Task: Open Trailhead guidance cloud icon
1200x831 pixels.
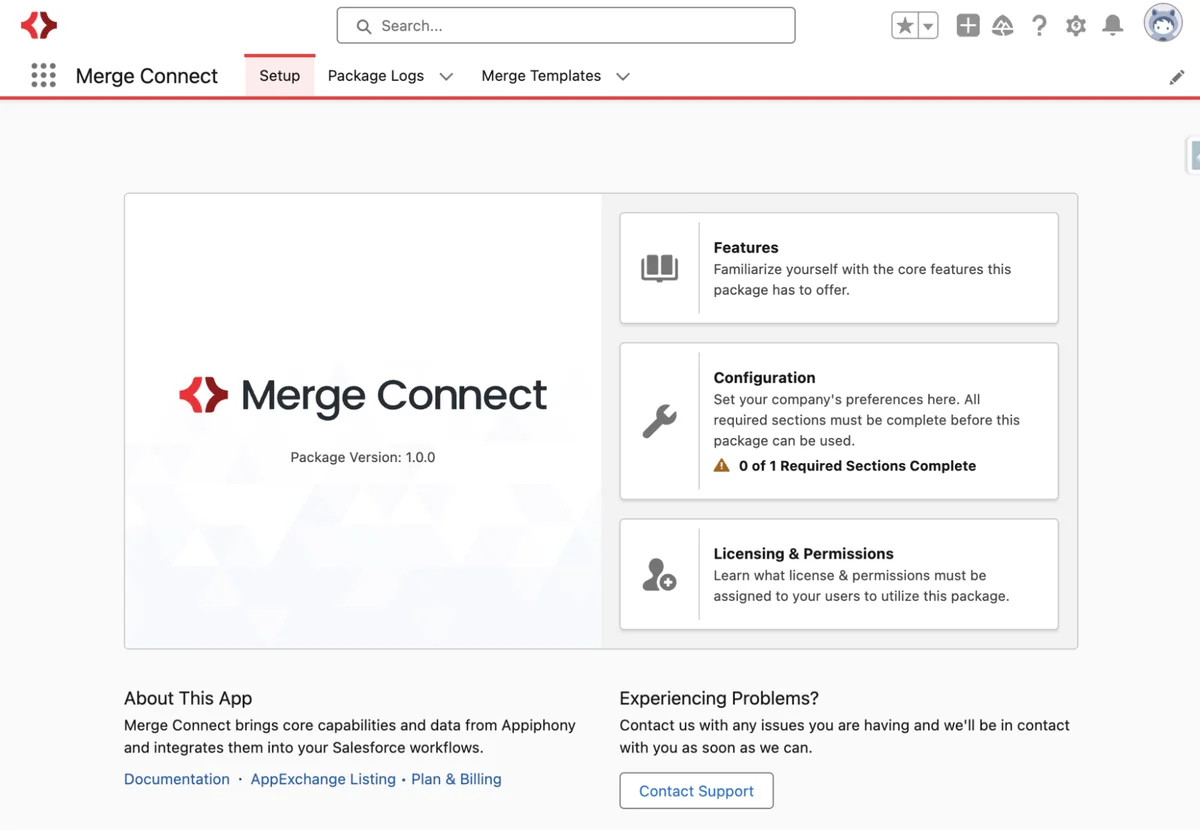Action: click(1003, 26)
